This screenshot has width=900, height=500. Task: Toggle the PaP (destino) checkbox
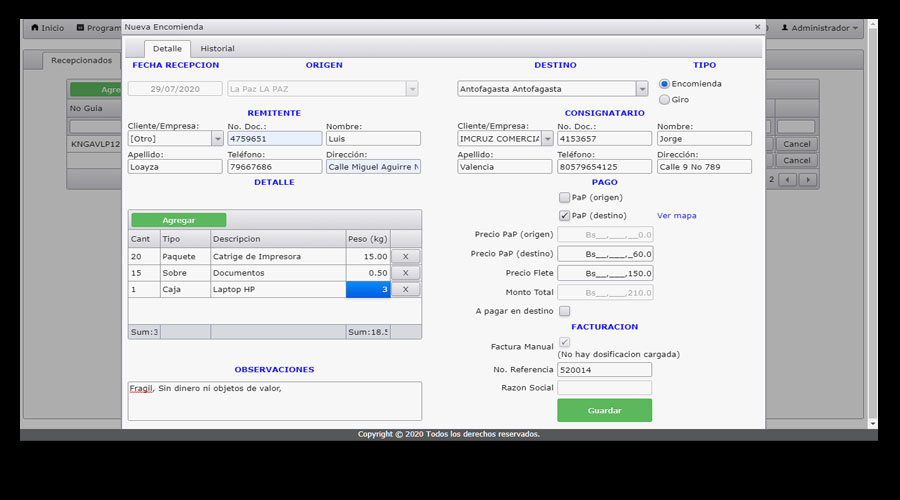point(564,216)
